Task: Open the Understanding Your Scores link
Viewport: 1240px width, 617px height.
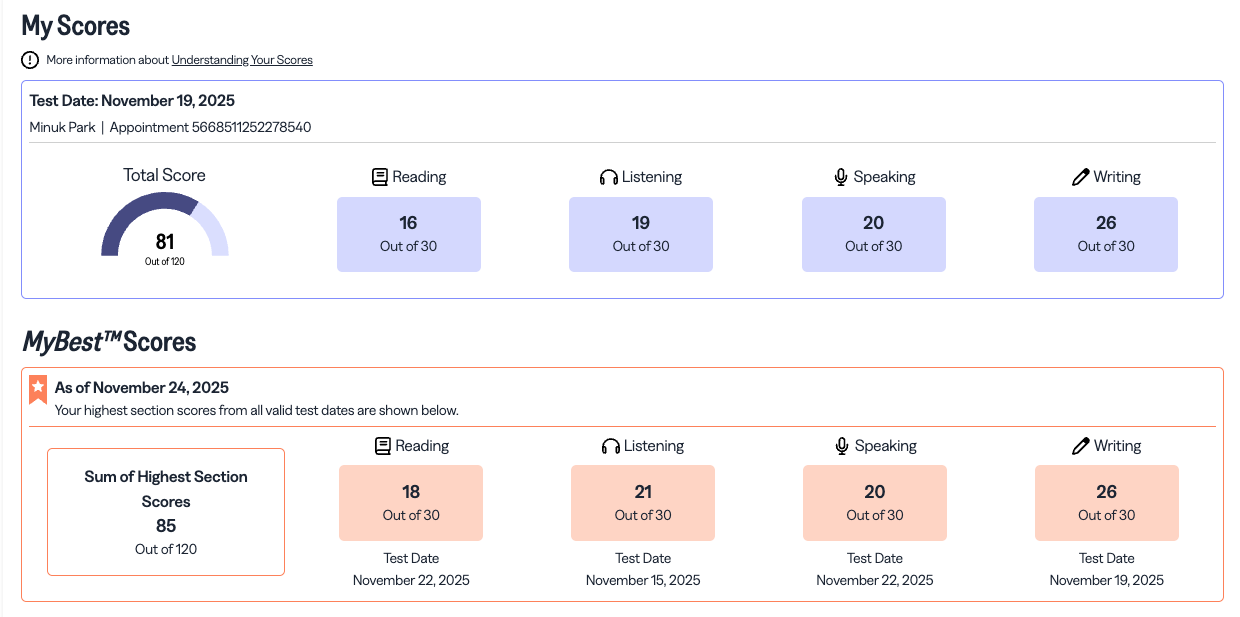Action: click(x=242, y=60)
